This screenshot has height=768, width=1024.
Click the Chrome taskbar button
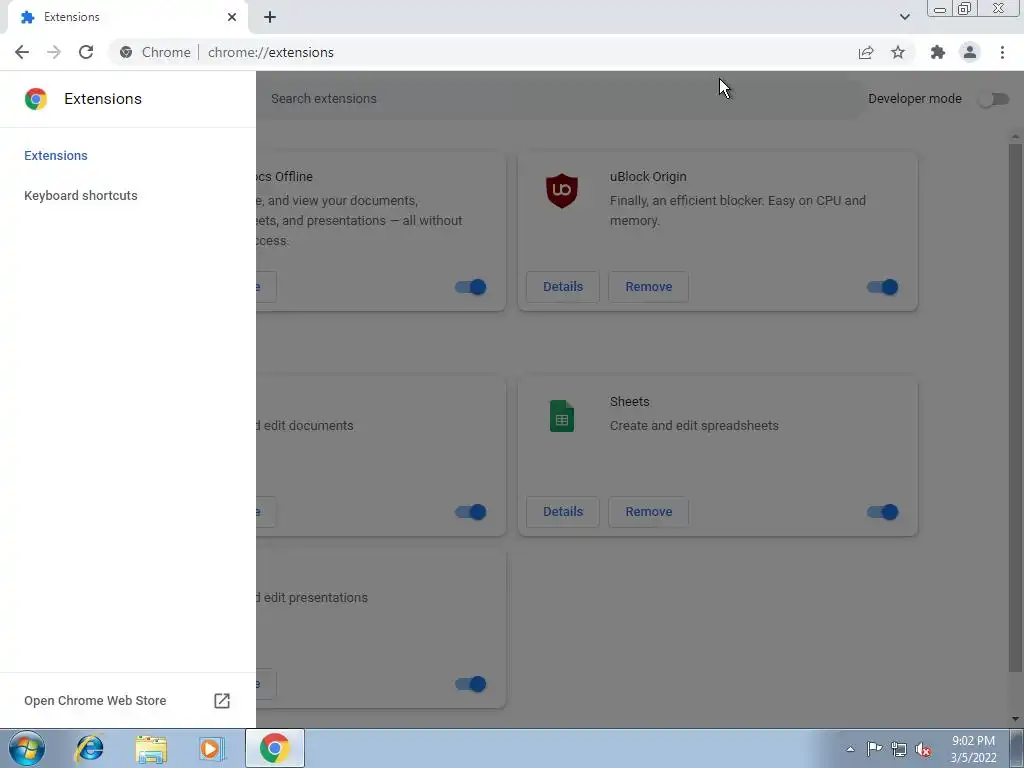click(274, 748)
